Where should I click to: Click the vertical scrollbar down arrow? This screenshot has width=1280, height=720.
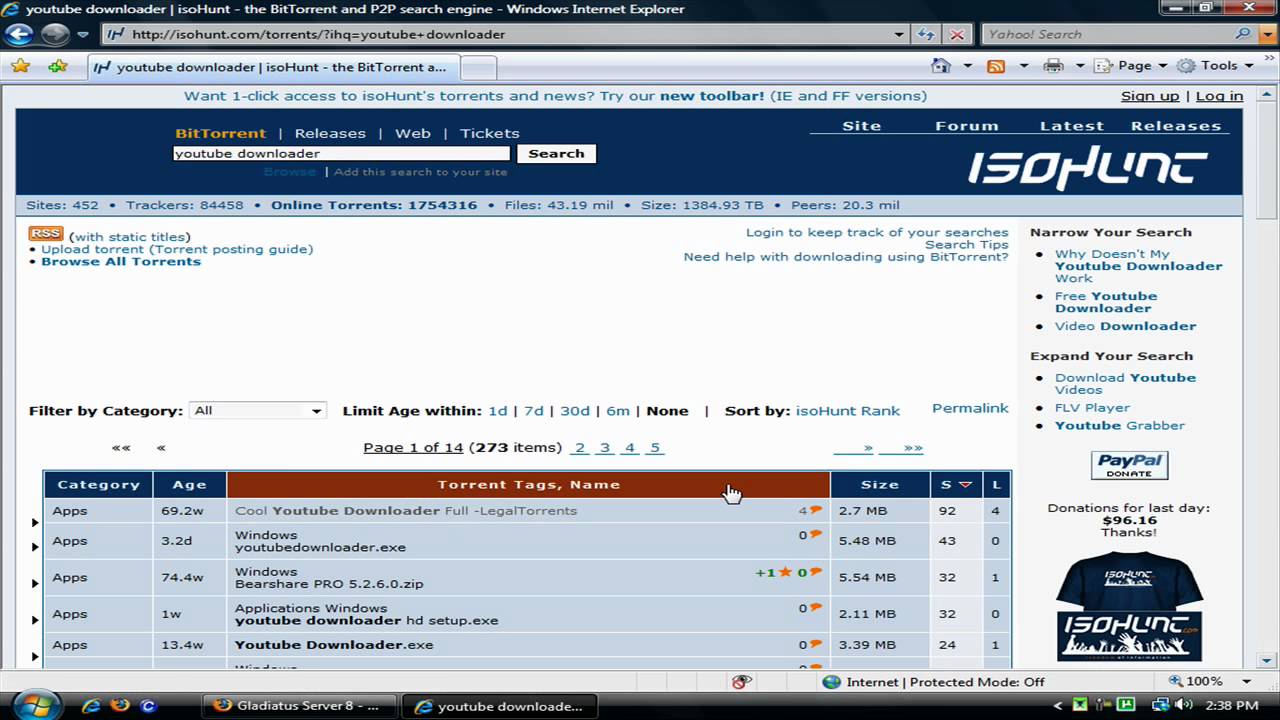[x=1267, y=660]
